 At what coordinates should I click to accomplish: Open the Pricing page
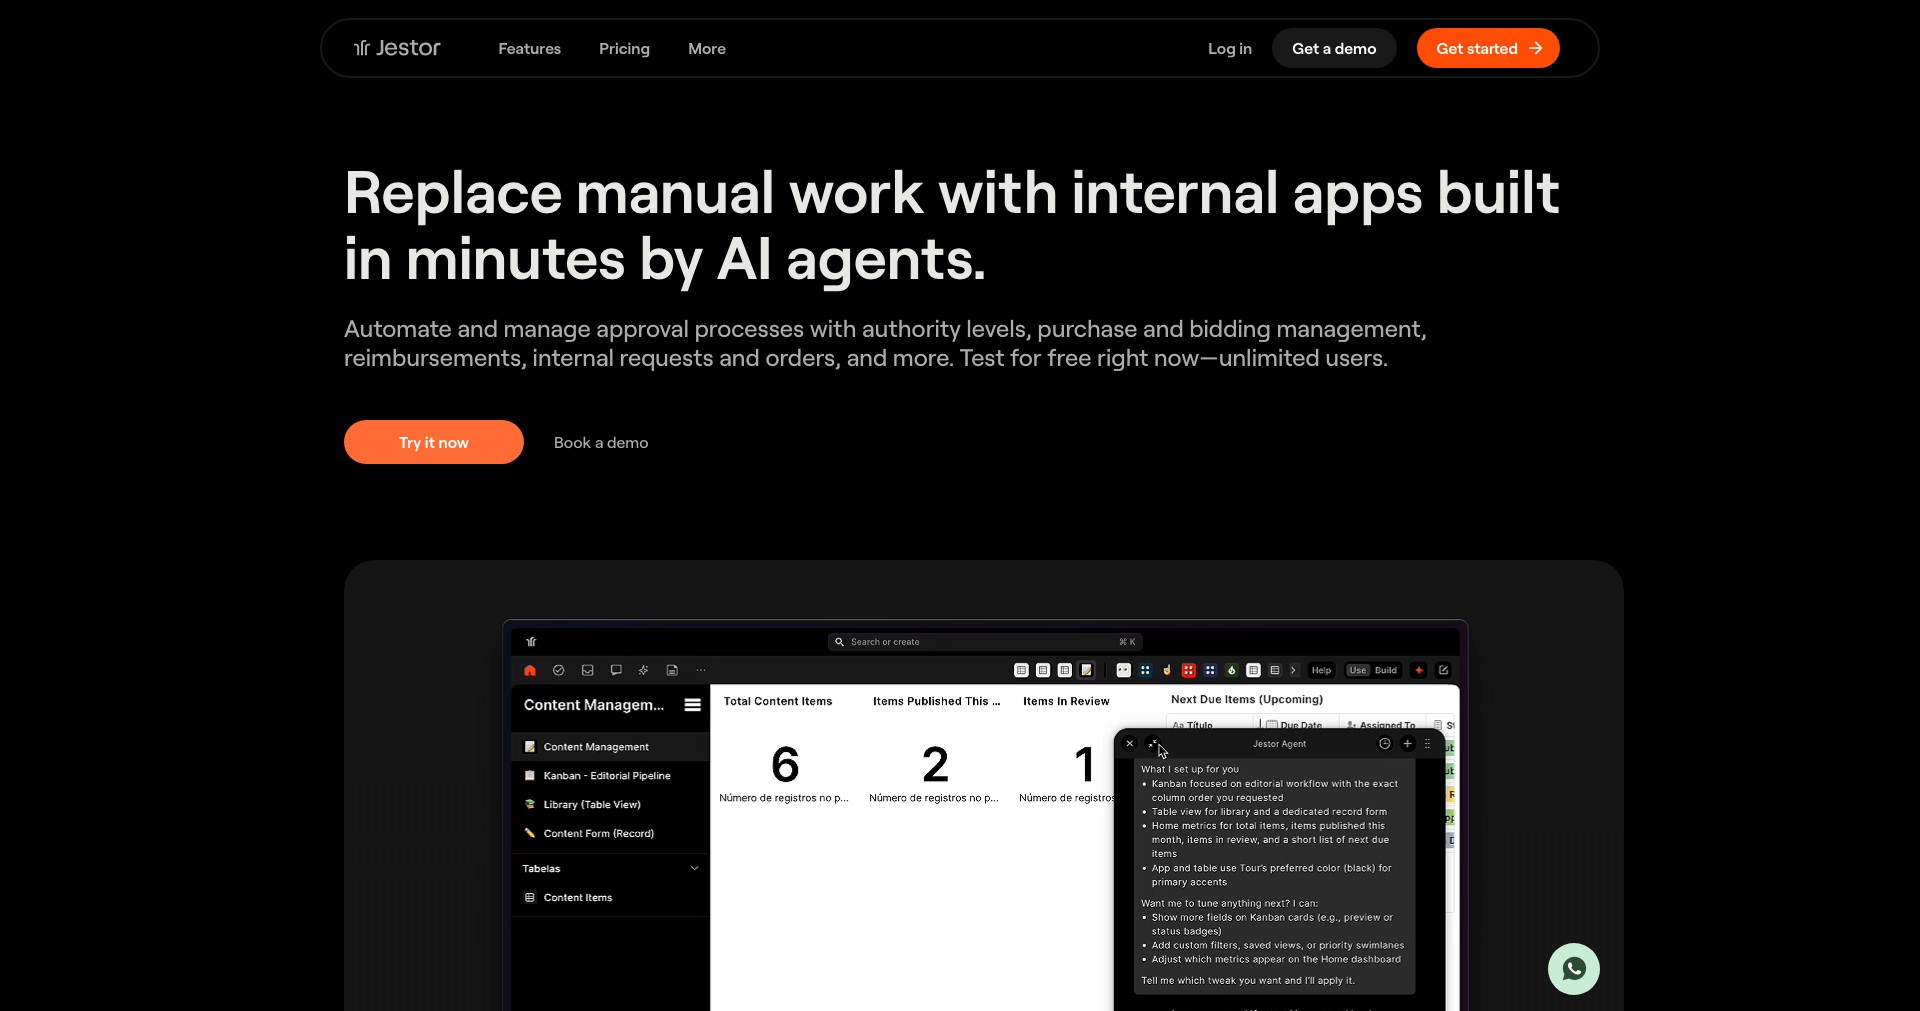click(624, 48)
